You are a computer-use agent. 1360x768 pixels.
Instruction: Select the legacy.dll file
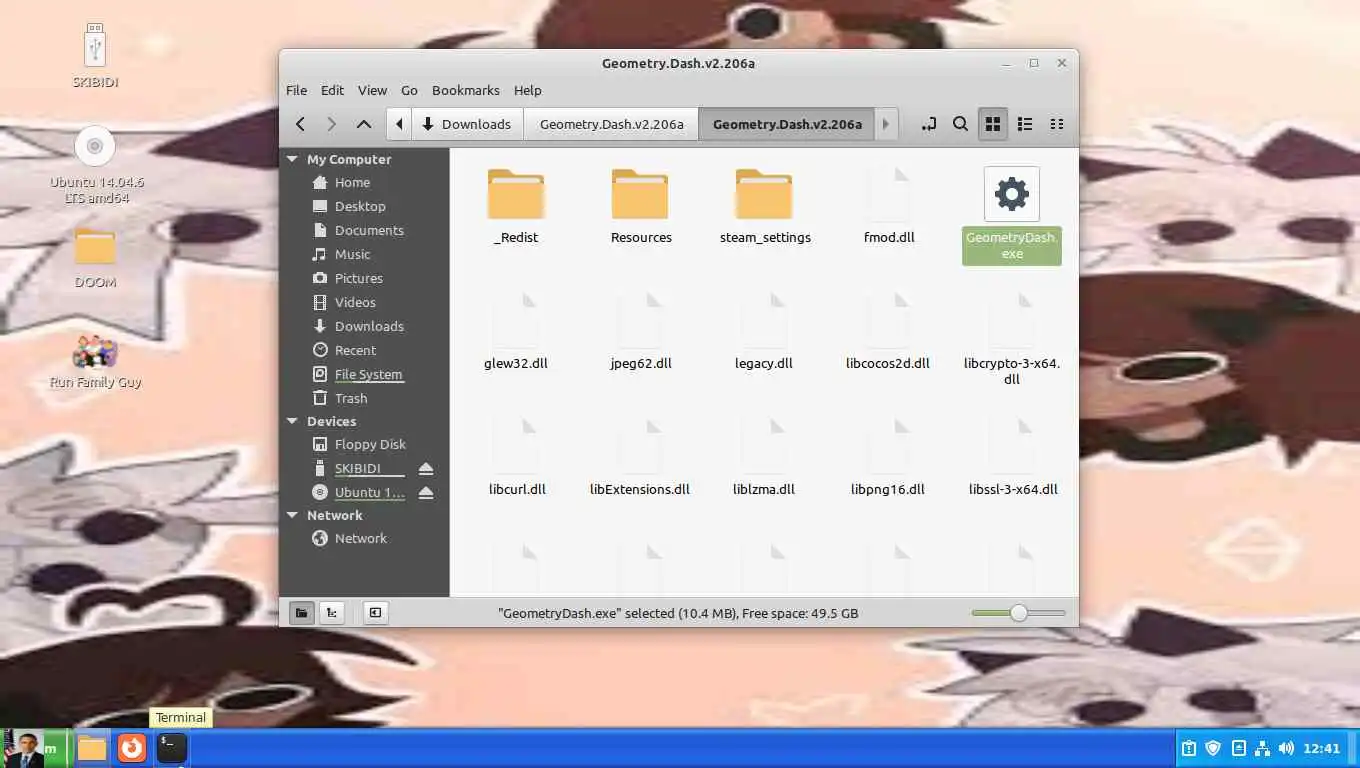[764, 333]
